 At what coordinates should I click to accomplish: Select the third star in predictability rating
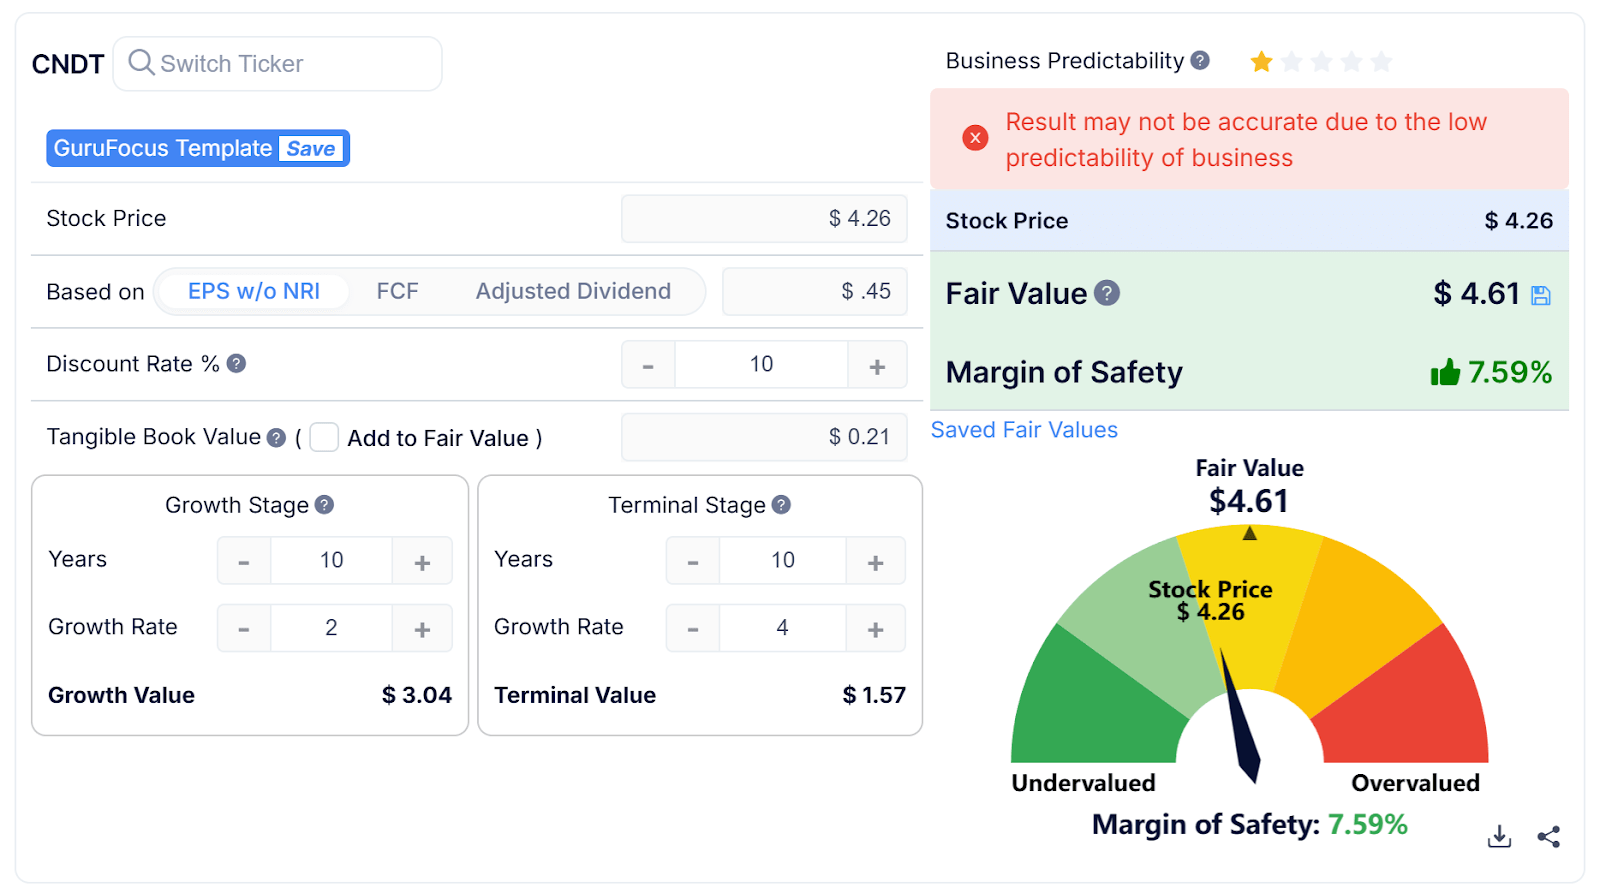click(1321, 61)
